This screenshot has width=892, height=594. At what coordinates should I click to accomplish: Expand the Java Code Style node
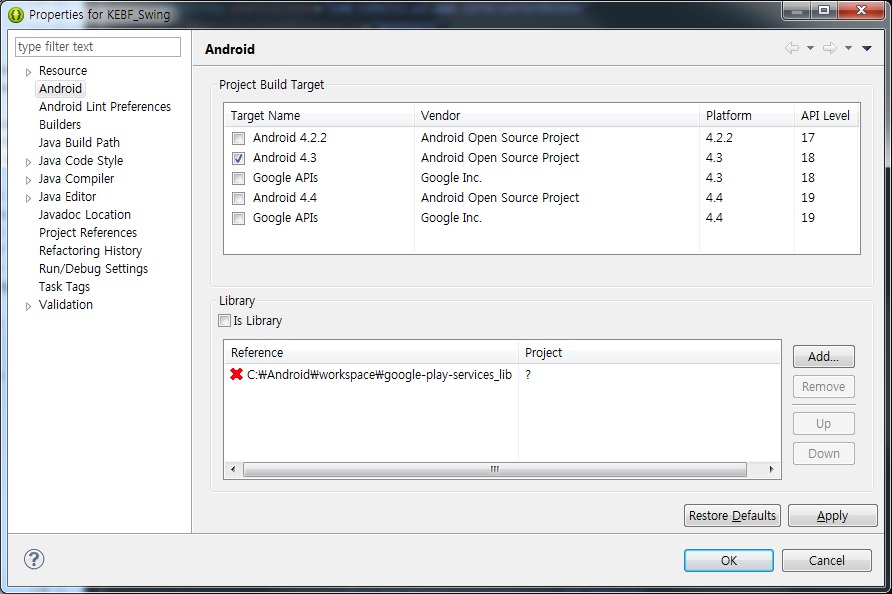(28, 162)
